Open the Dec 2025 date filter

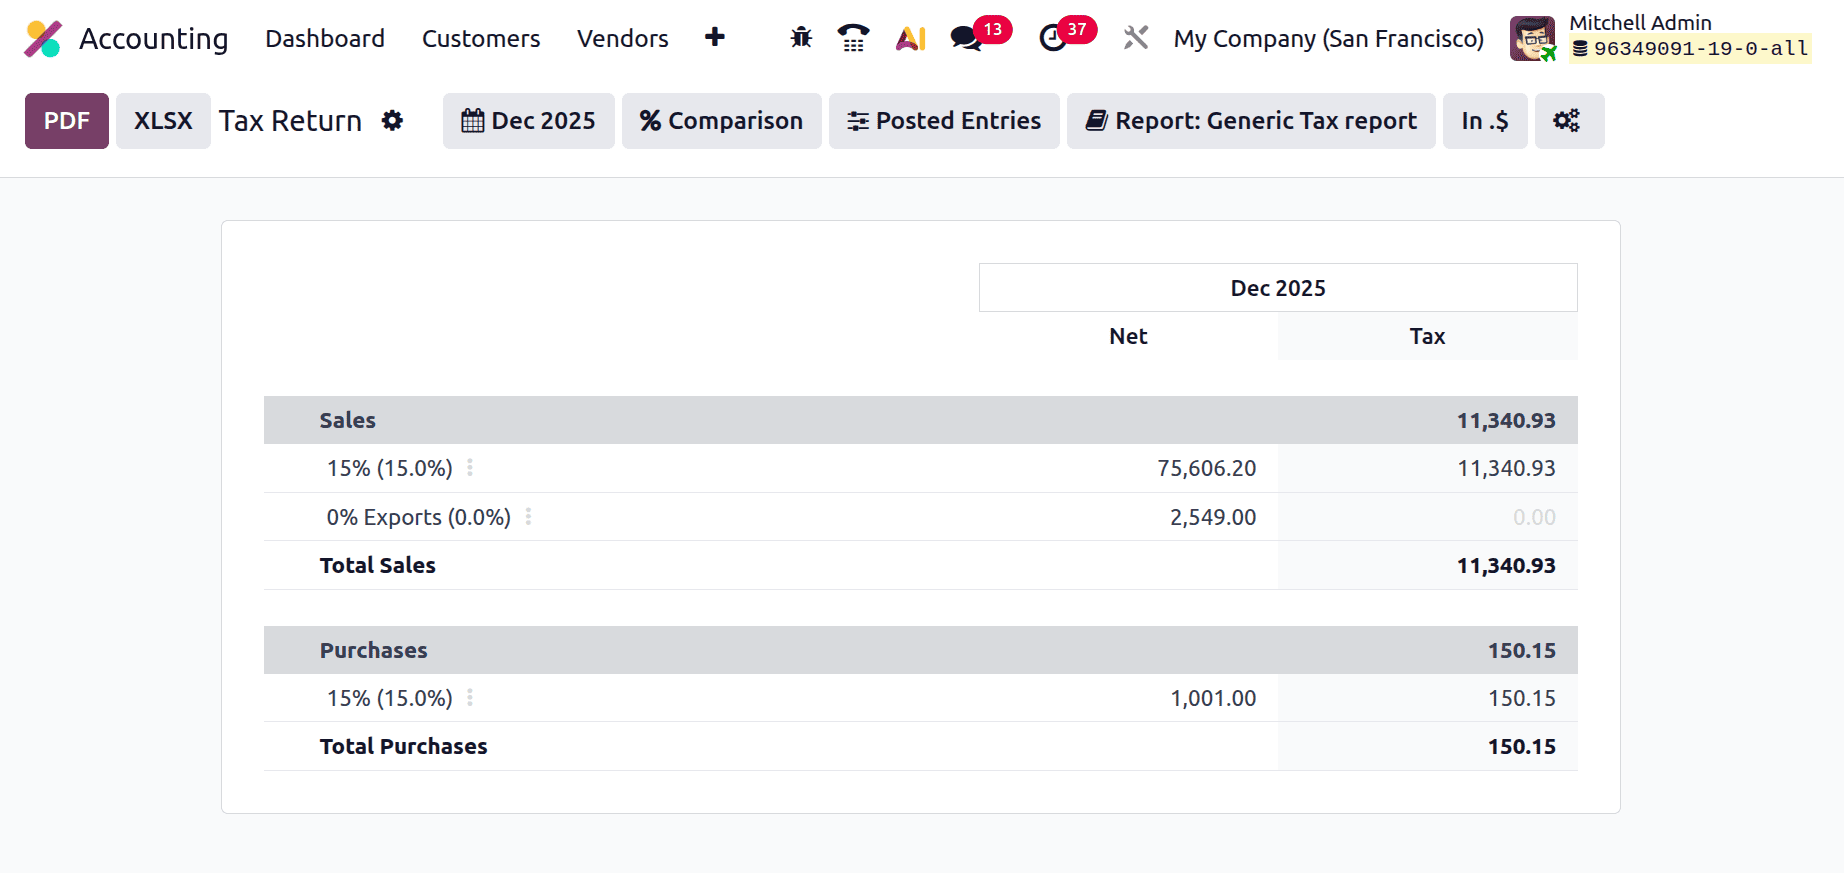pos(528,121)
